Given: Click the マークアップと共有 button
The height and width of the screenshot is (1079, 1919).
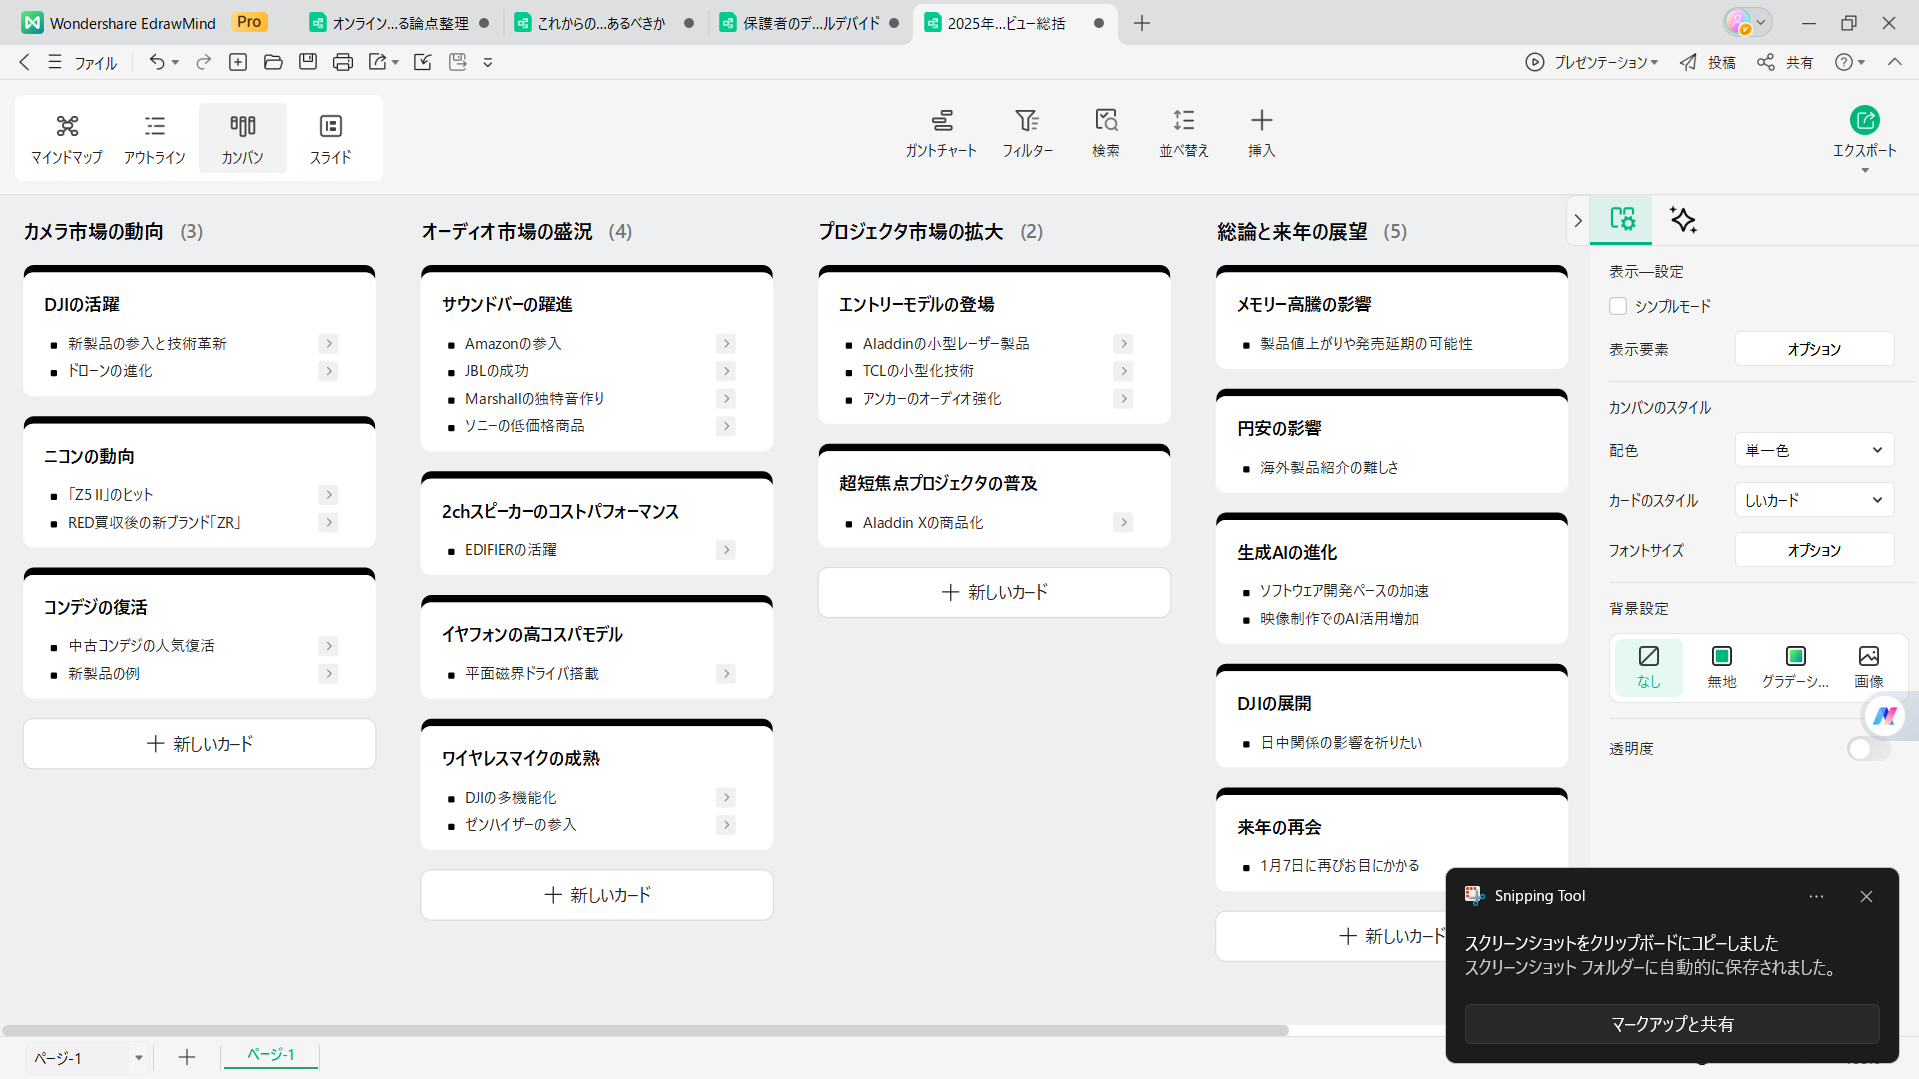Looking at the screenshot, I should pyautogui.click(x=1670, y=1023).
